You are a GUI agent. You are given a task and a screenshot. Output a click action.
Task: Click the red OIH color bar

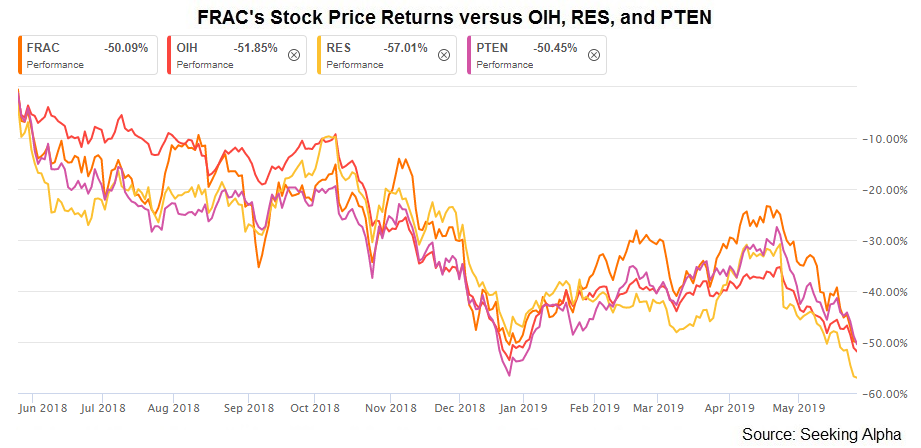tap(169, 55)
